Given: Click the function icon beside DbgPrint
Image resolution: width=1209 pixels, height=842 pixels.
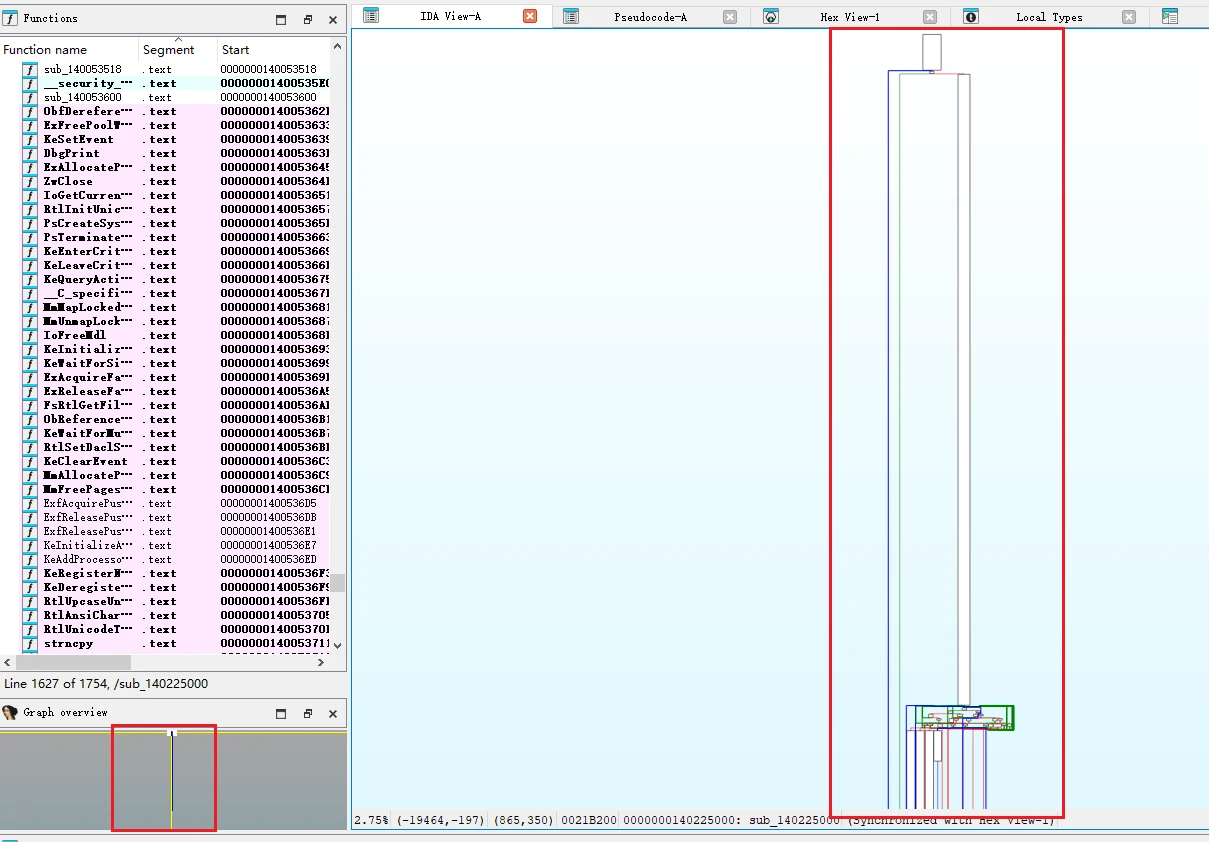Looking at the screenshot, I should point(30,153).
